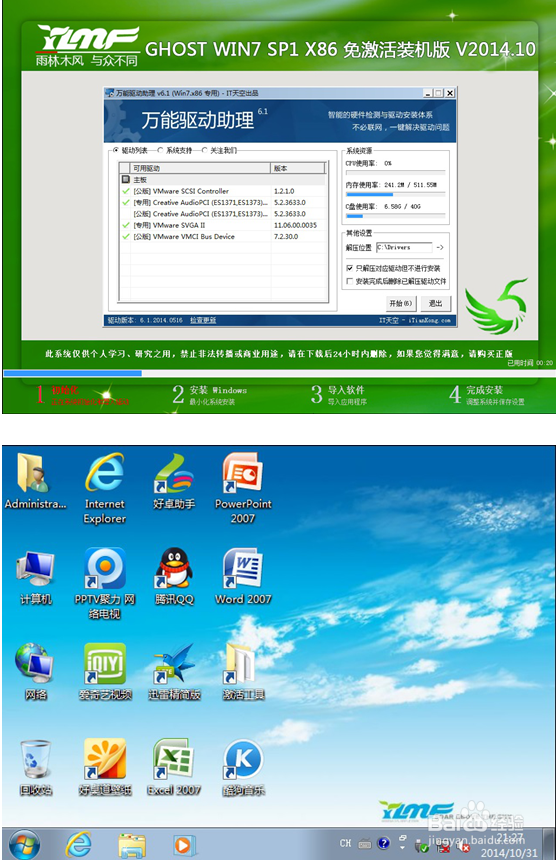Click the 版本 column header

[298, 168]
